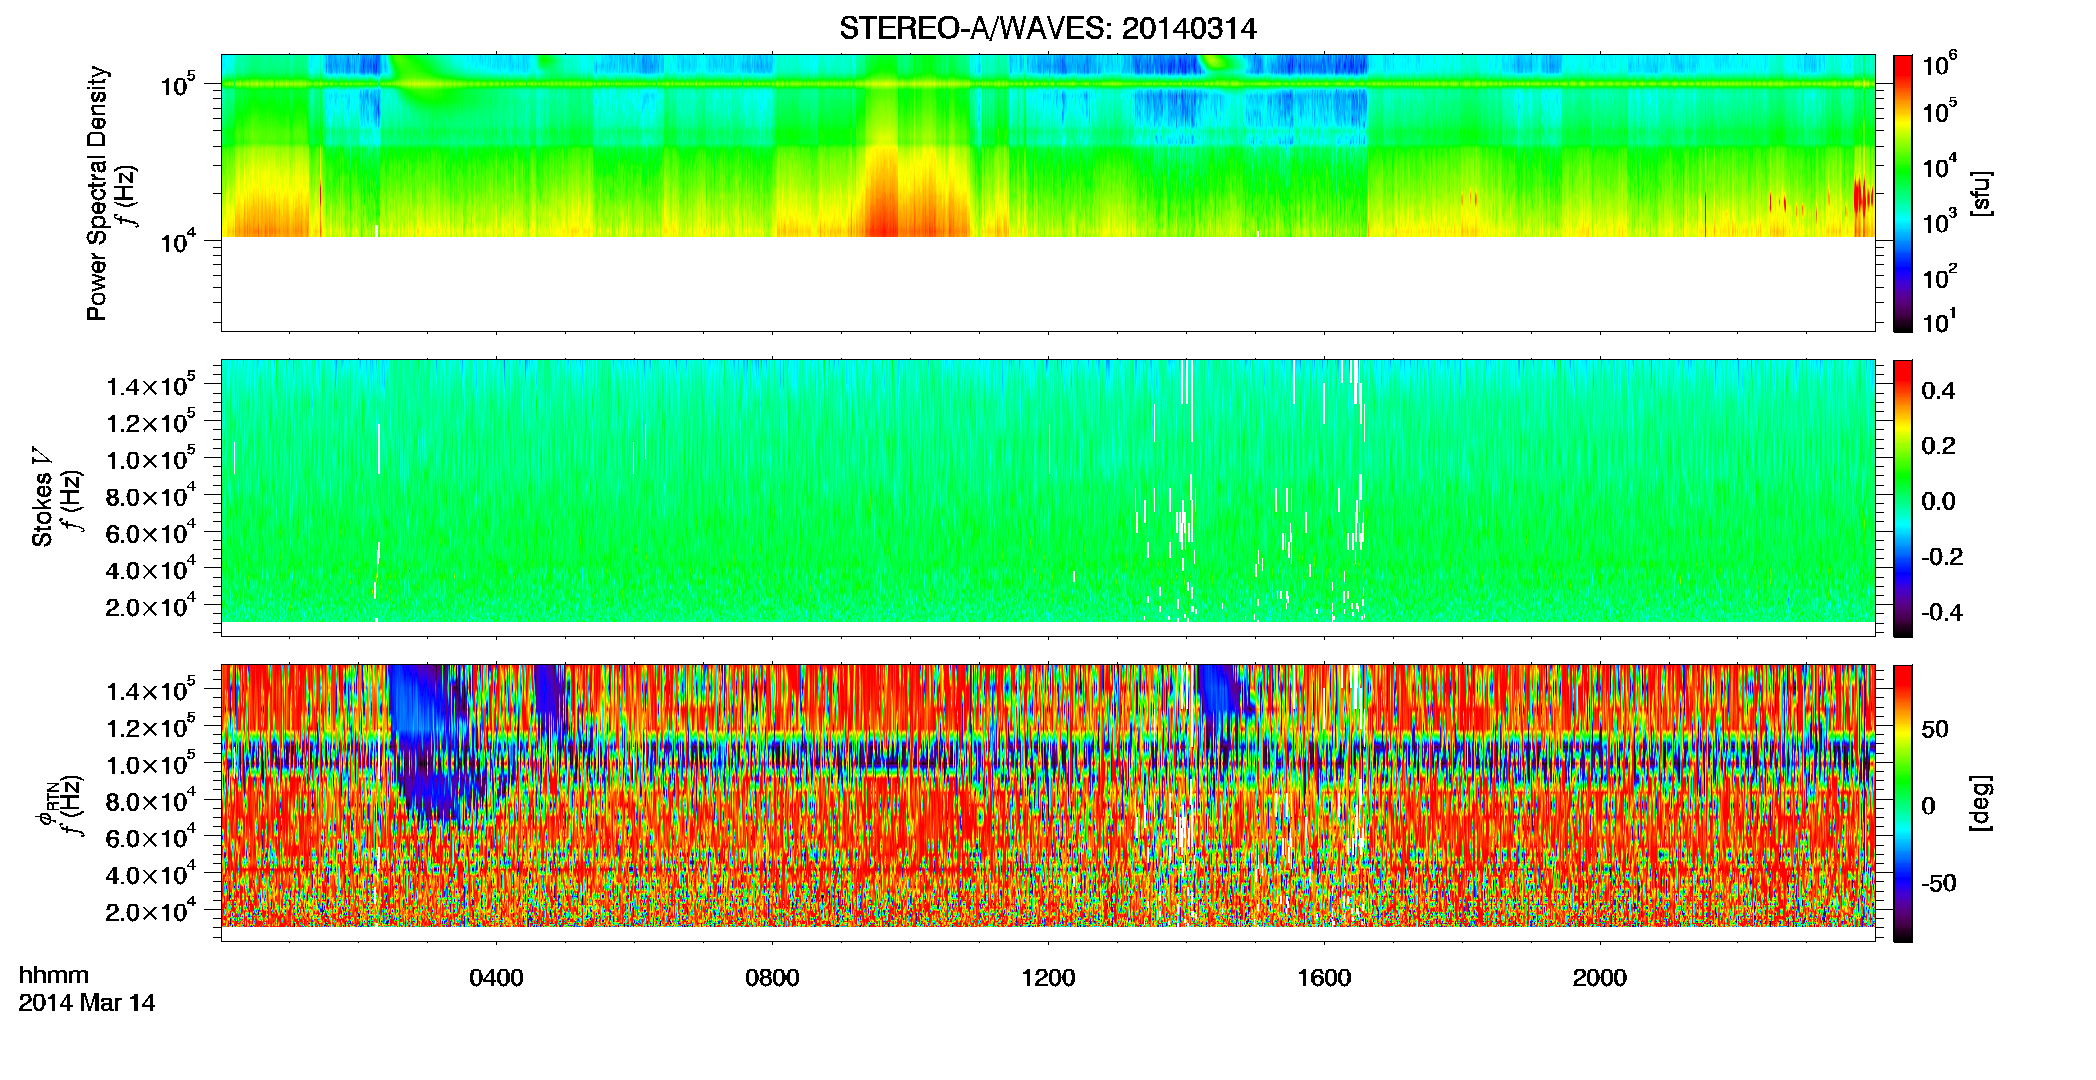This screenshot has height=1080, width=2096.
Task: Click the 0400 time tick label
Action: point(496,978)
